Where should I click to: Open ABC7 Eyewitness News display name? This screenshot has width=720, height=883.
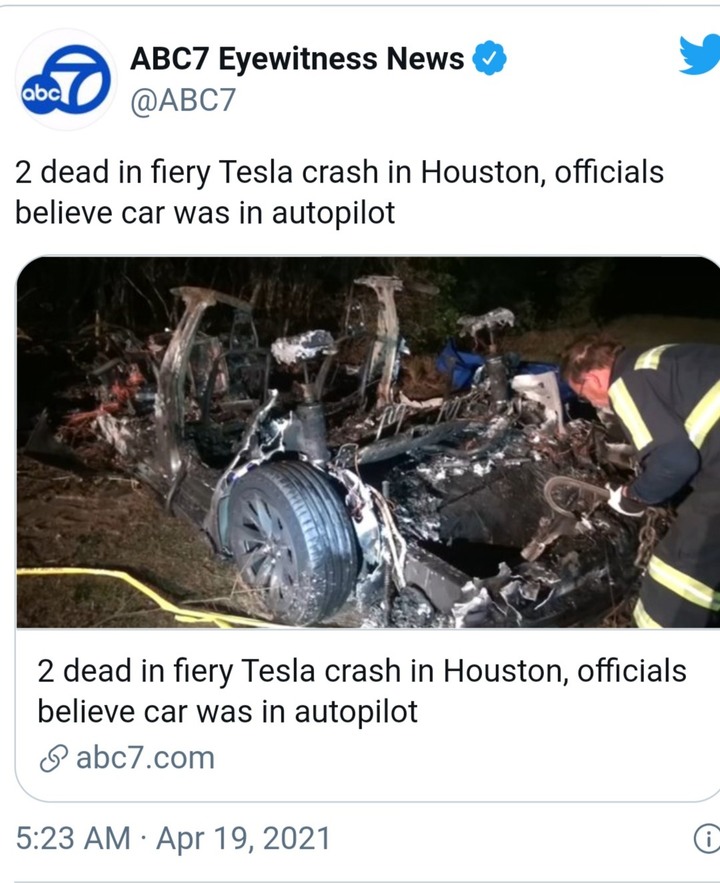click(x=297, y=59)
